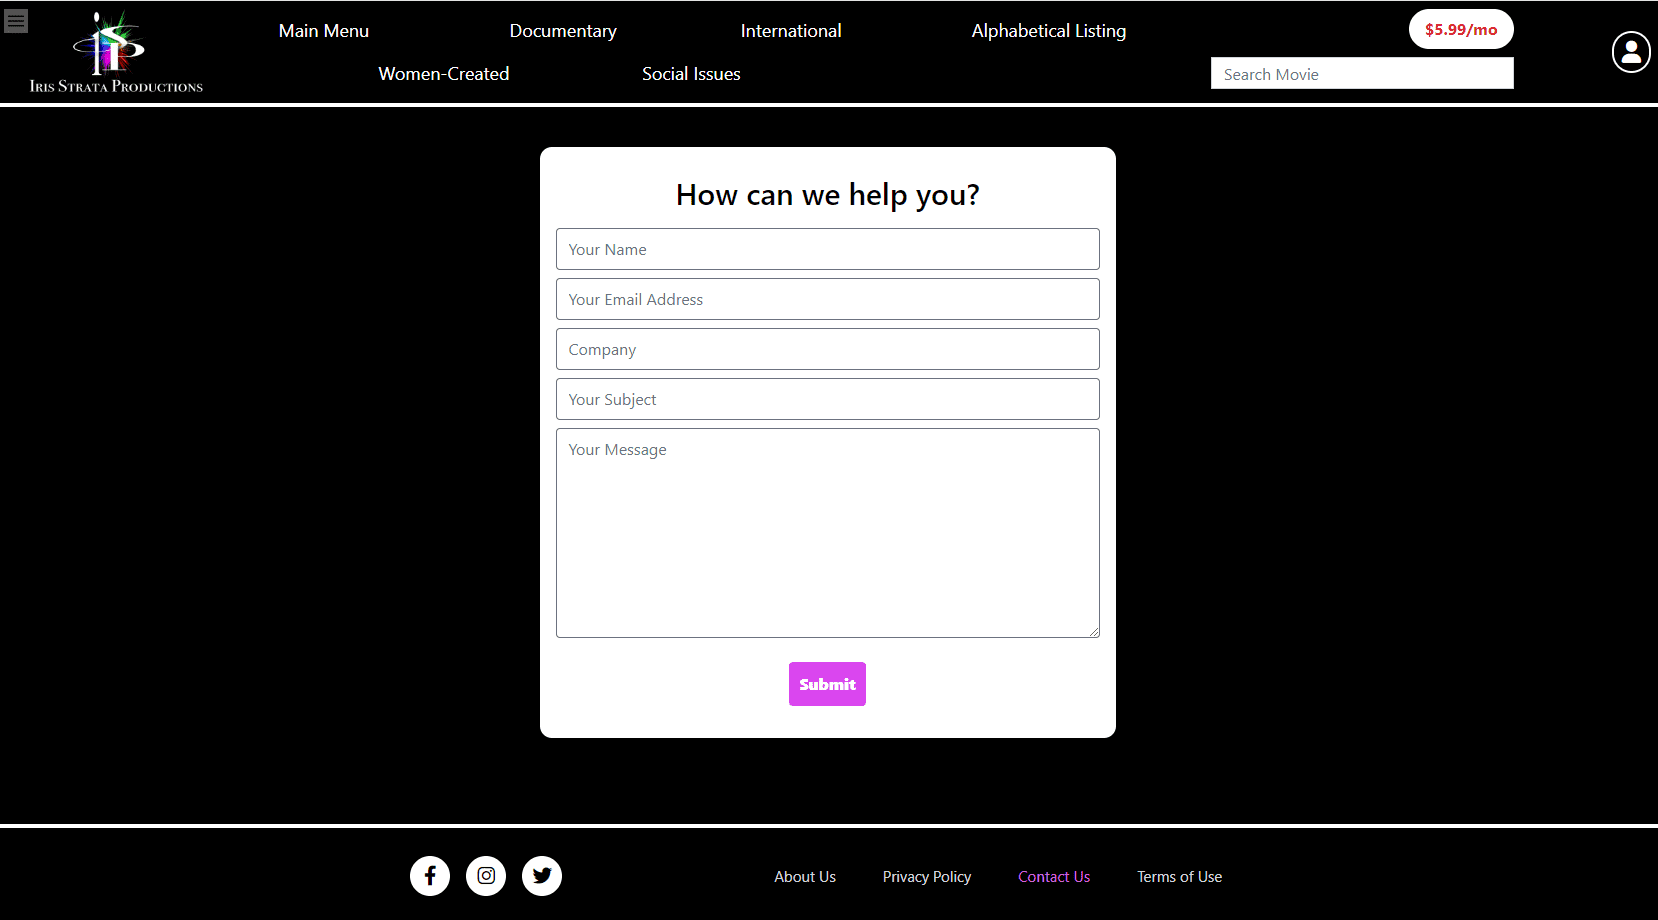The width and height of the screenshot is (1658, 920).
Task: Select the International menu item
Action: pyautogui.click(x=791, y=31)
